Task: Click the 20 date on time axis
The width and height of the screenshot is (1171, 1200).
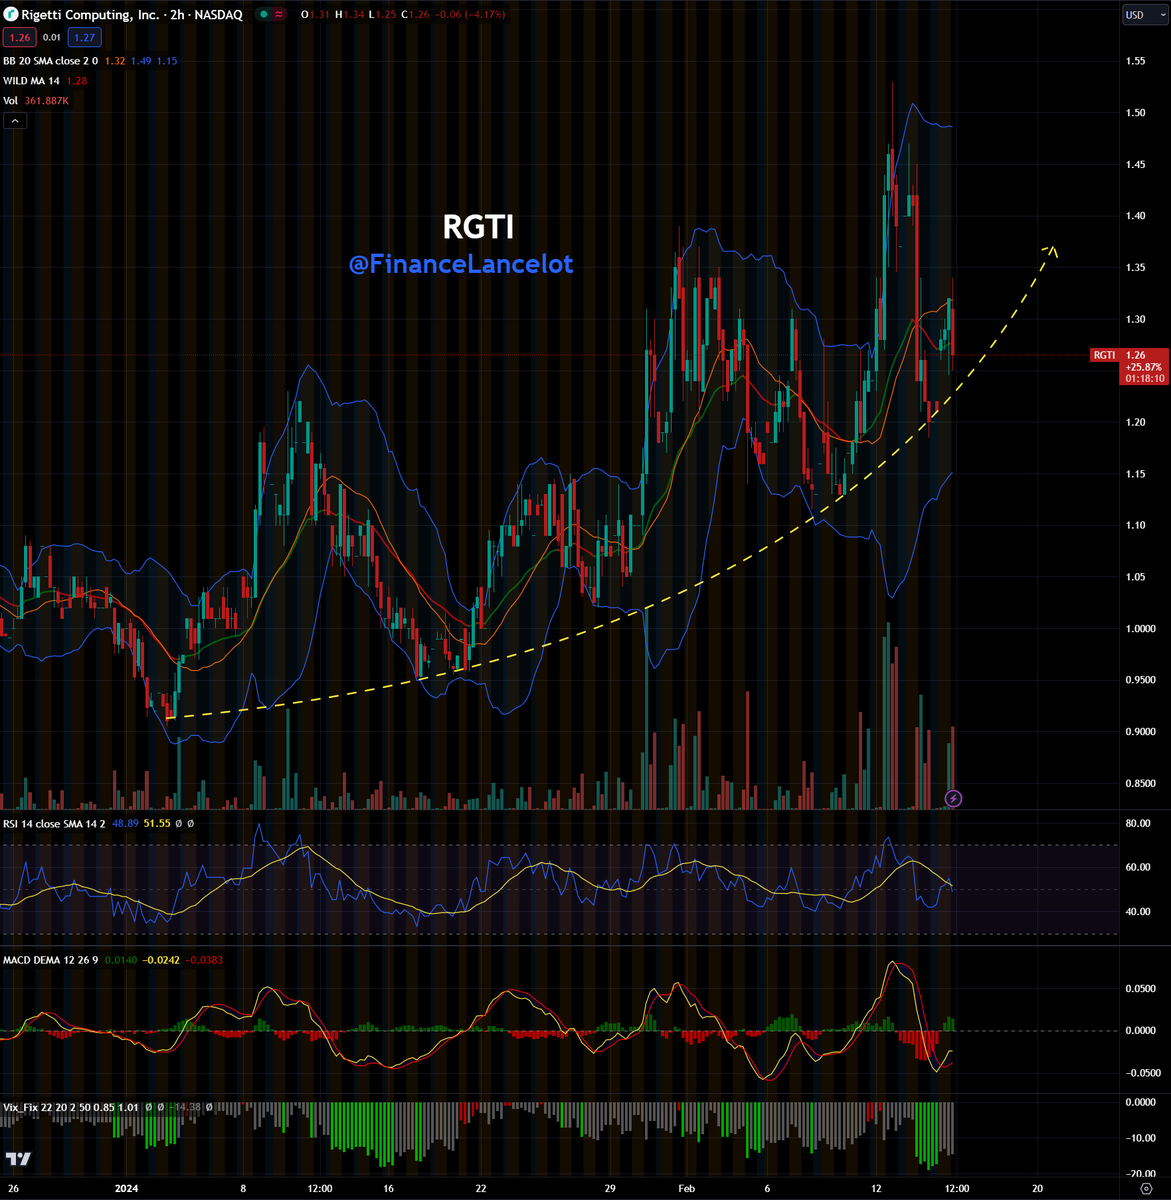Action: click(x=1037, y=1189)
